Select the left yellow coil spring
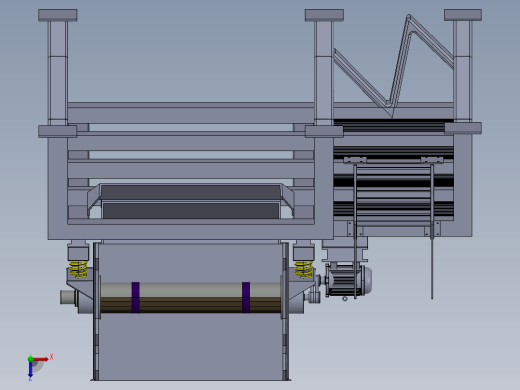520x390 pixels. (x=78, y=269)
